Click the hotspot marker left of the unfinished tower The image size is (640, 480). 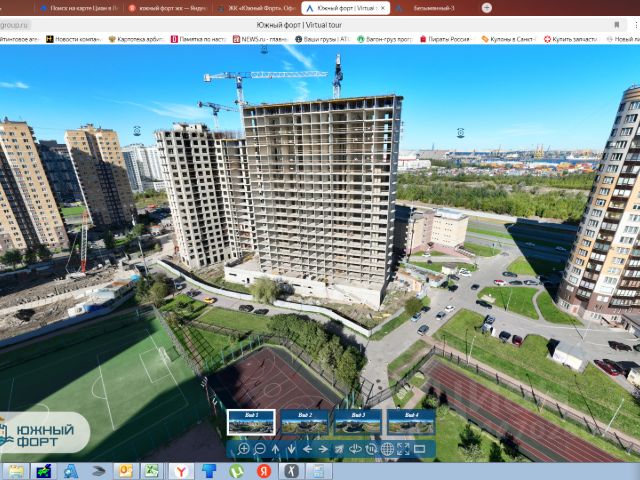pos(137,131)
